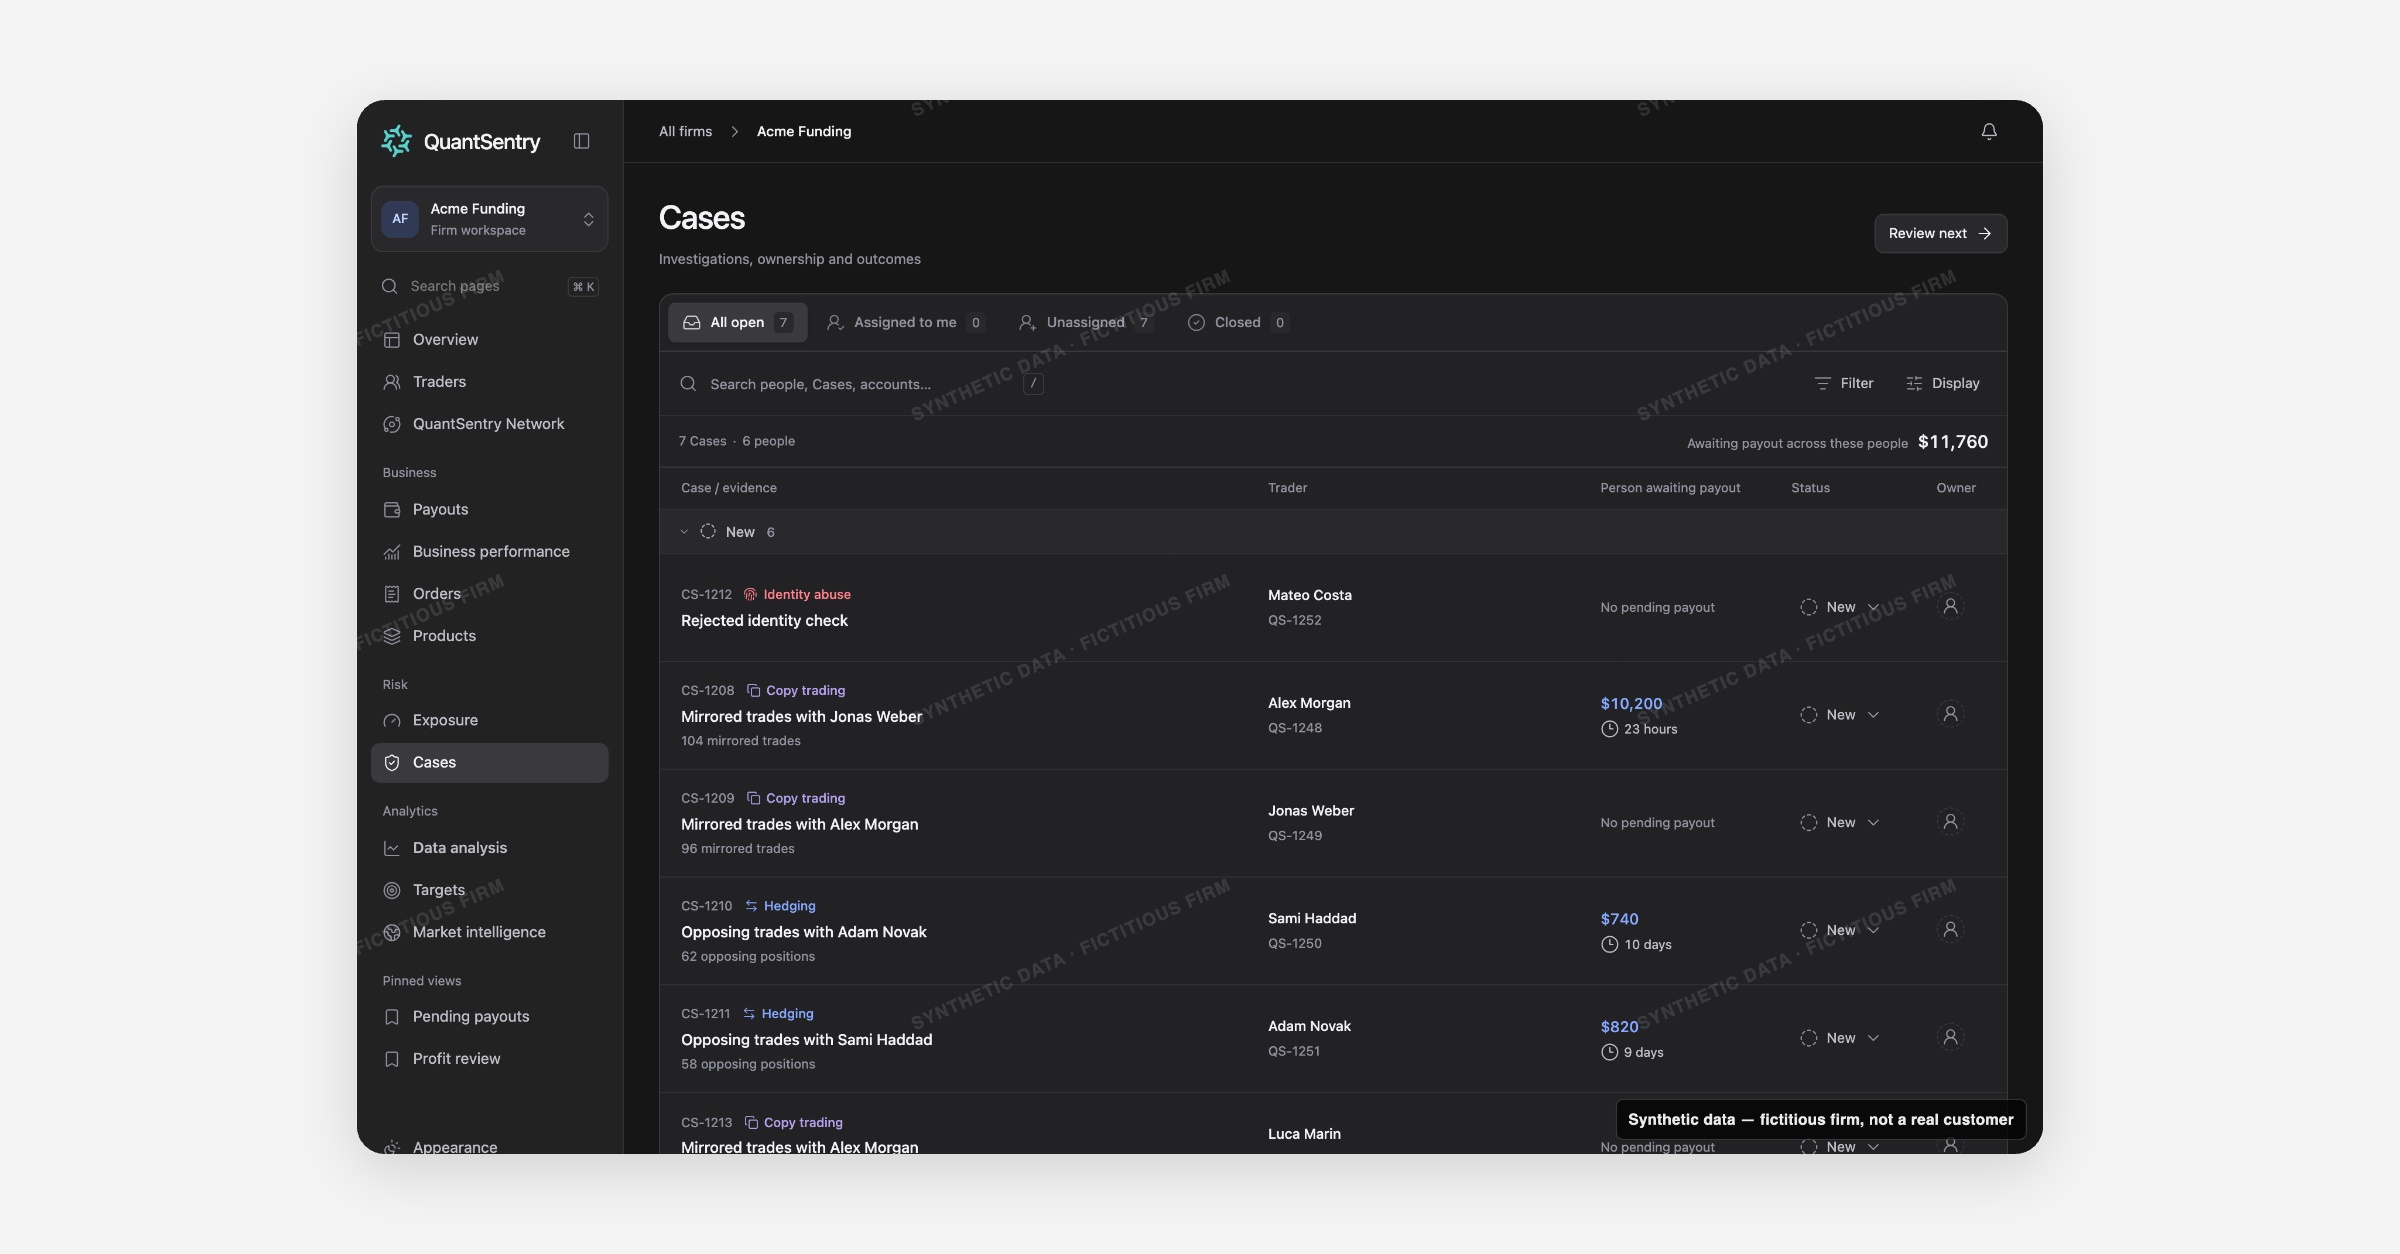Click the $10,200 payout amount
The image size is (2400, 1254).
click(1631, 704)
